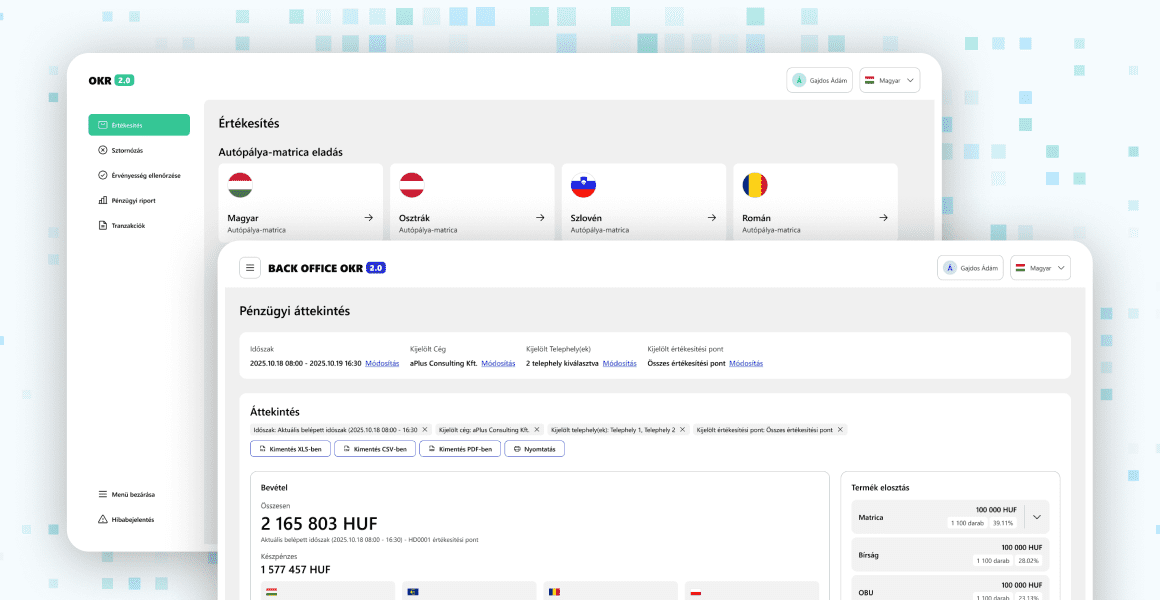
Task: Remove the Időszak filter chip
Action: tap(425, 429)
